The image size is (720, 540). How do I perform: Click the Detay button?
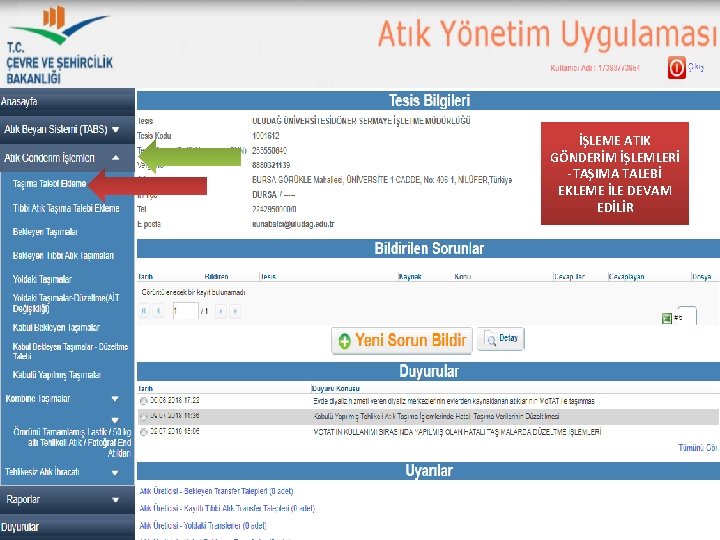click(x=501, y=339)
